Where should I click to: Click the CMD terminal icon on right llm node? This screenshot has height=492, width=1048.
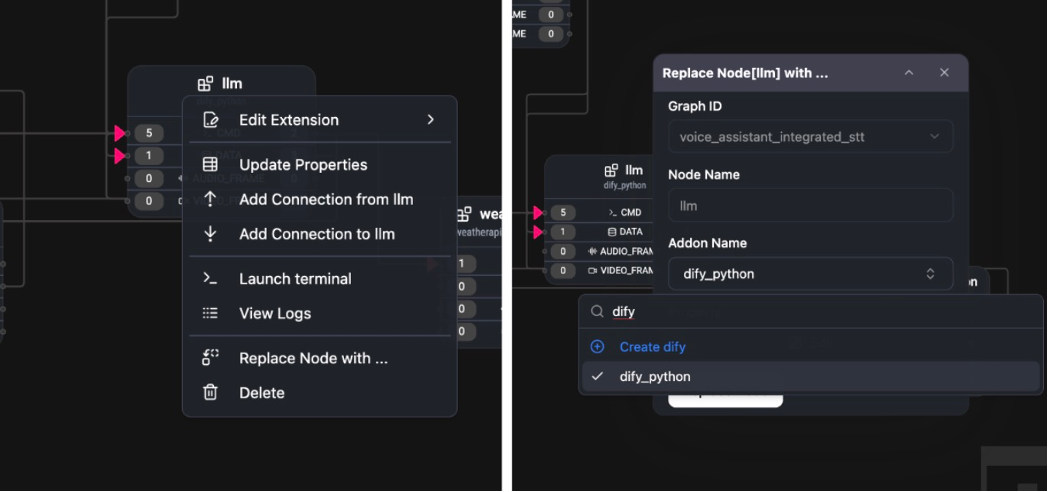click(x=612, y=213)
